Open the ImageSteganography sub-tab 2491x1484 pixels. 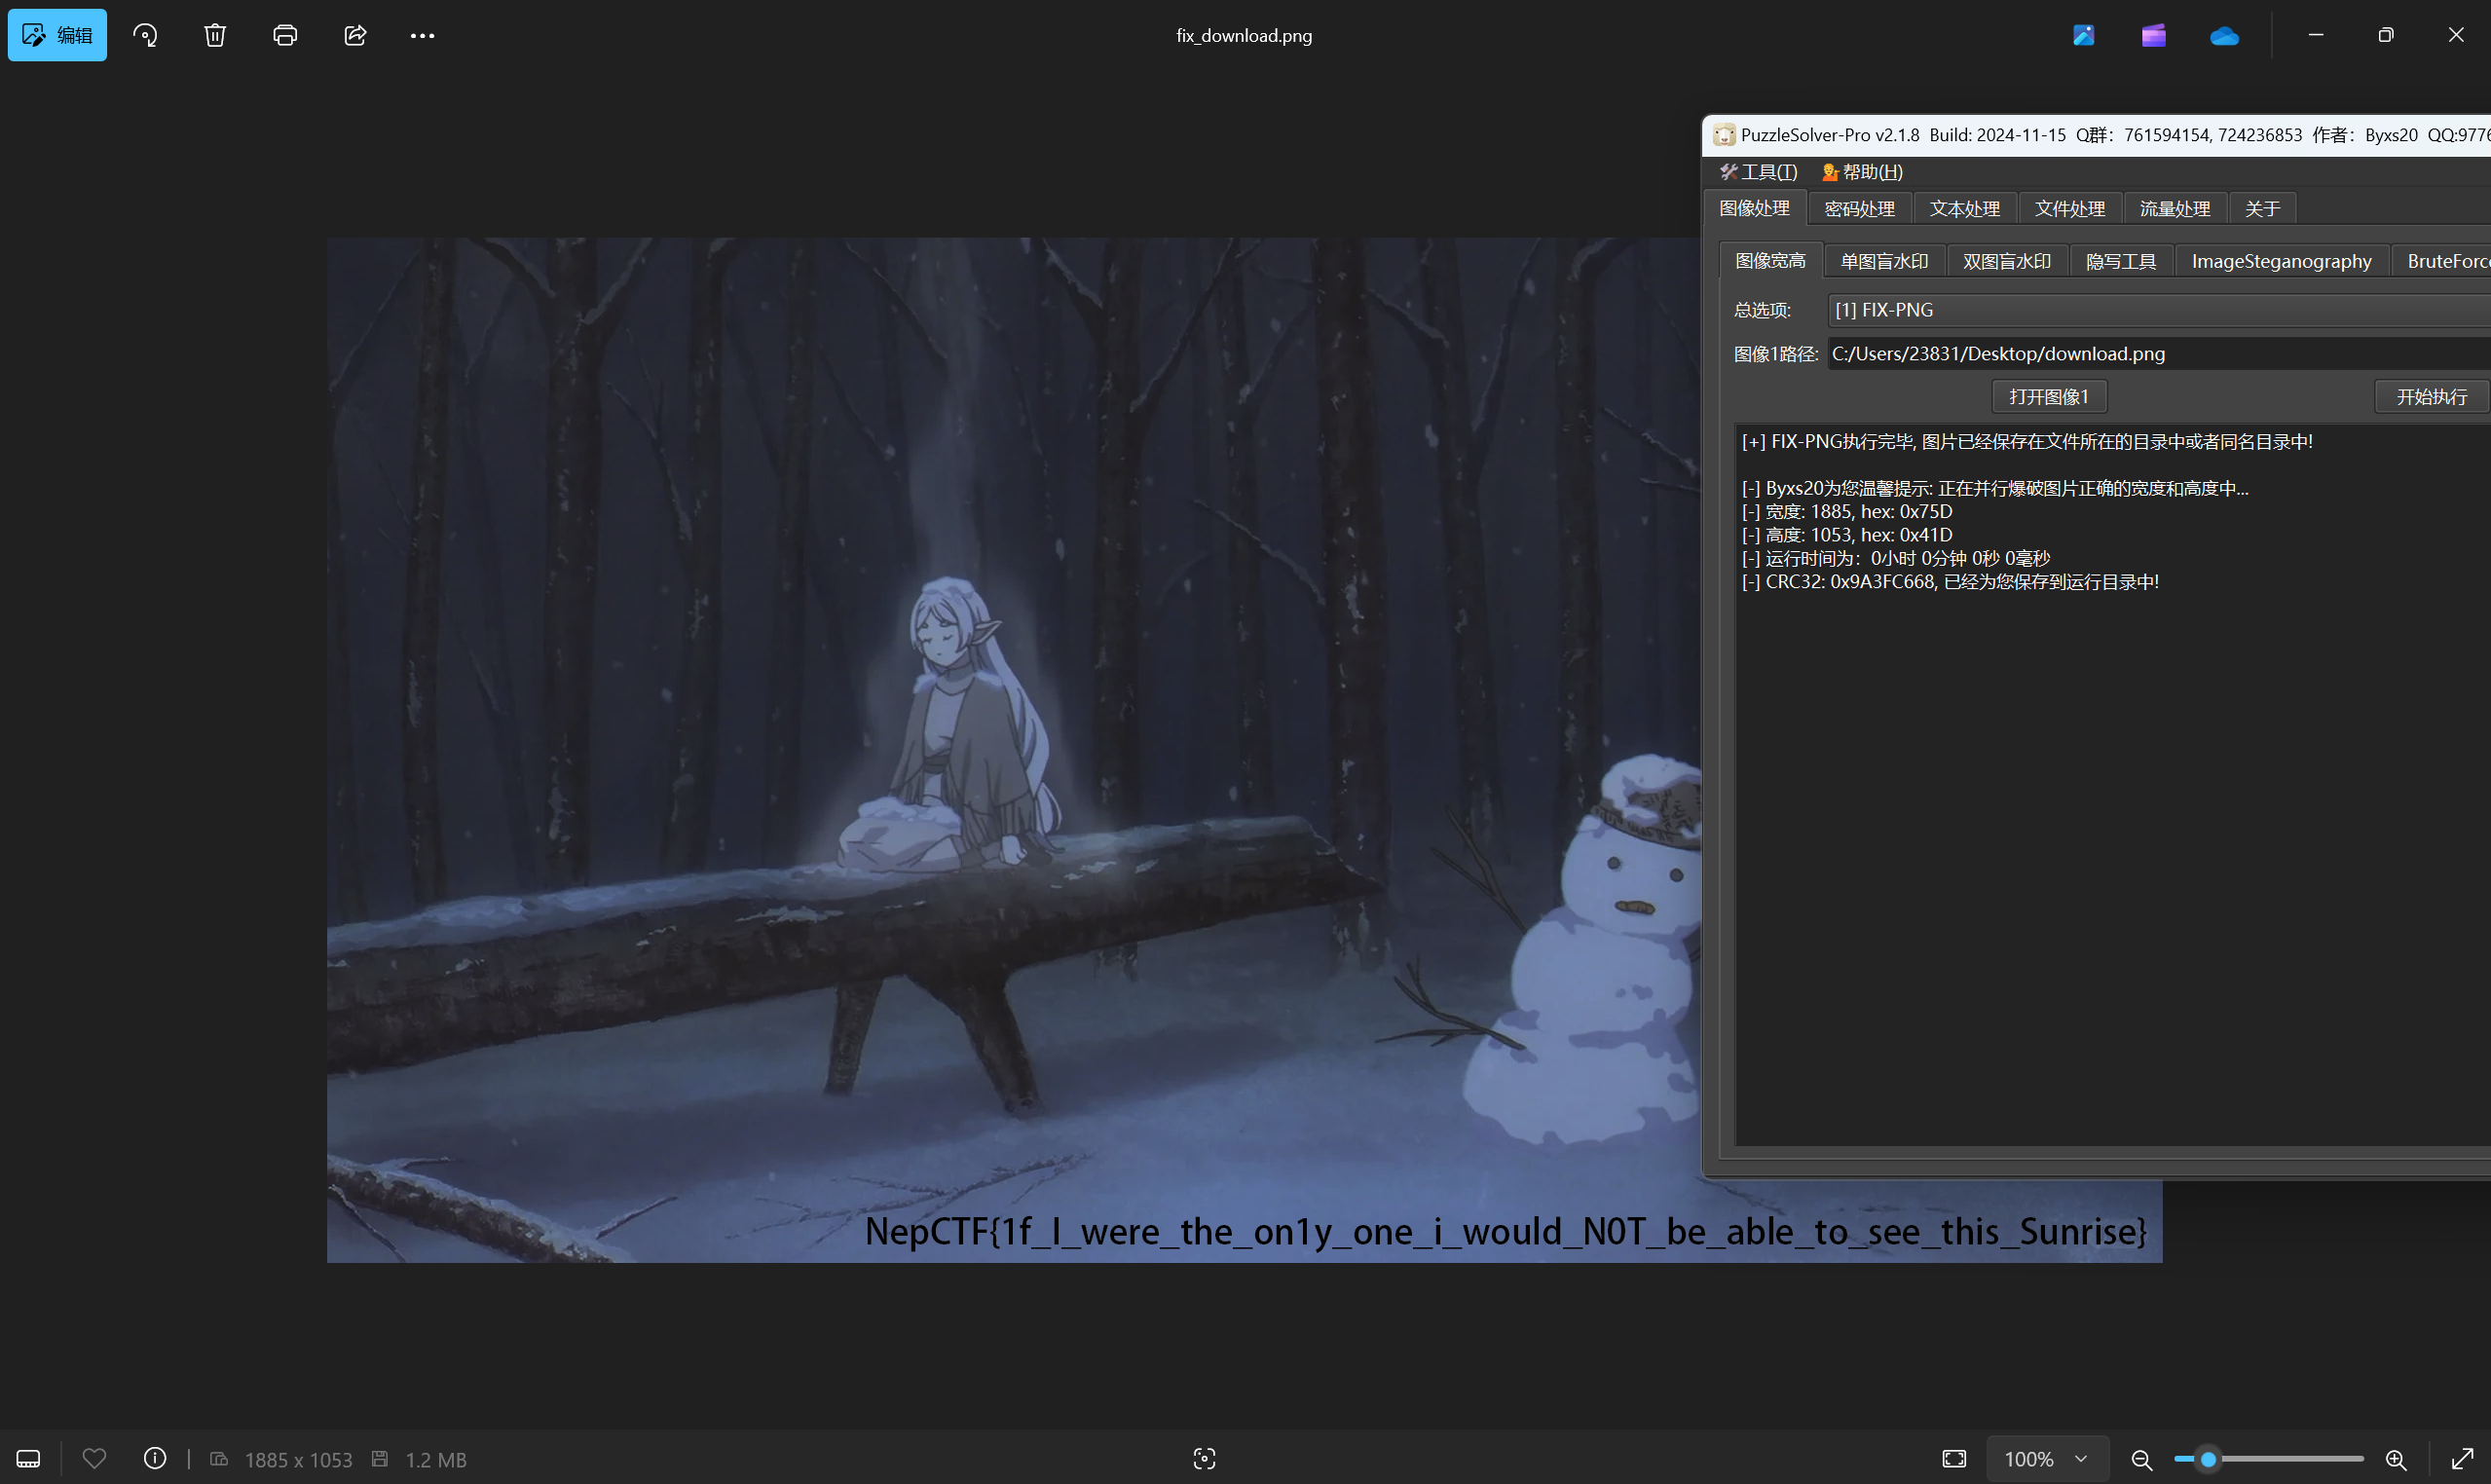tap(2282, 261)
